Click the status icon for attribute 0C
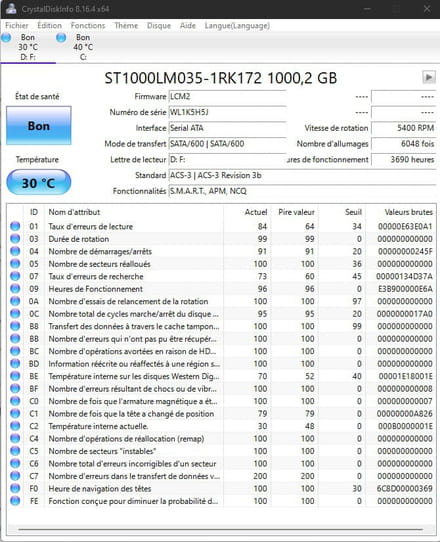The image size is (440, 542). [15, 314]
